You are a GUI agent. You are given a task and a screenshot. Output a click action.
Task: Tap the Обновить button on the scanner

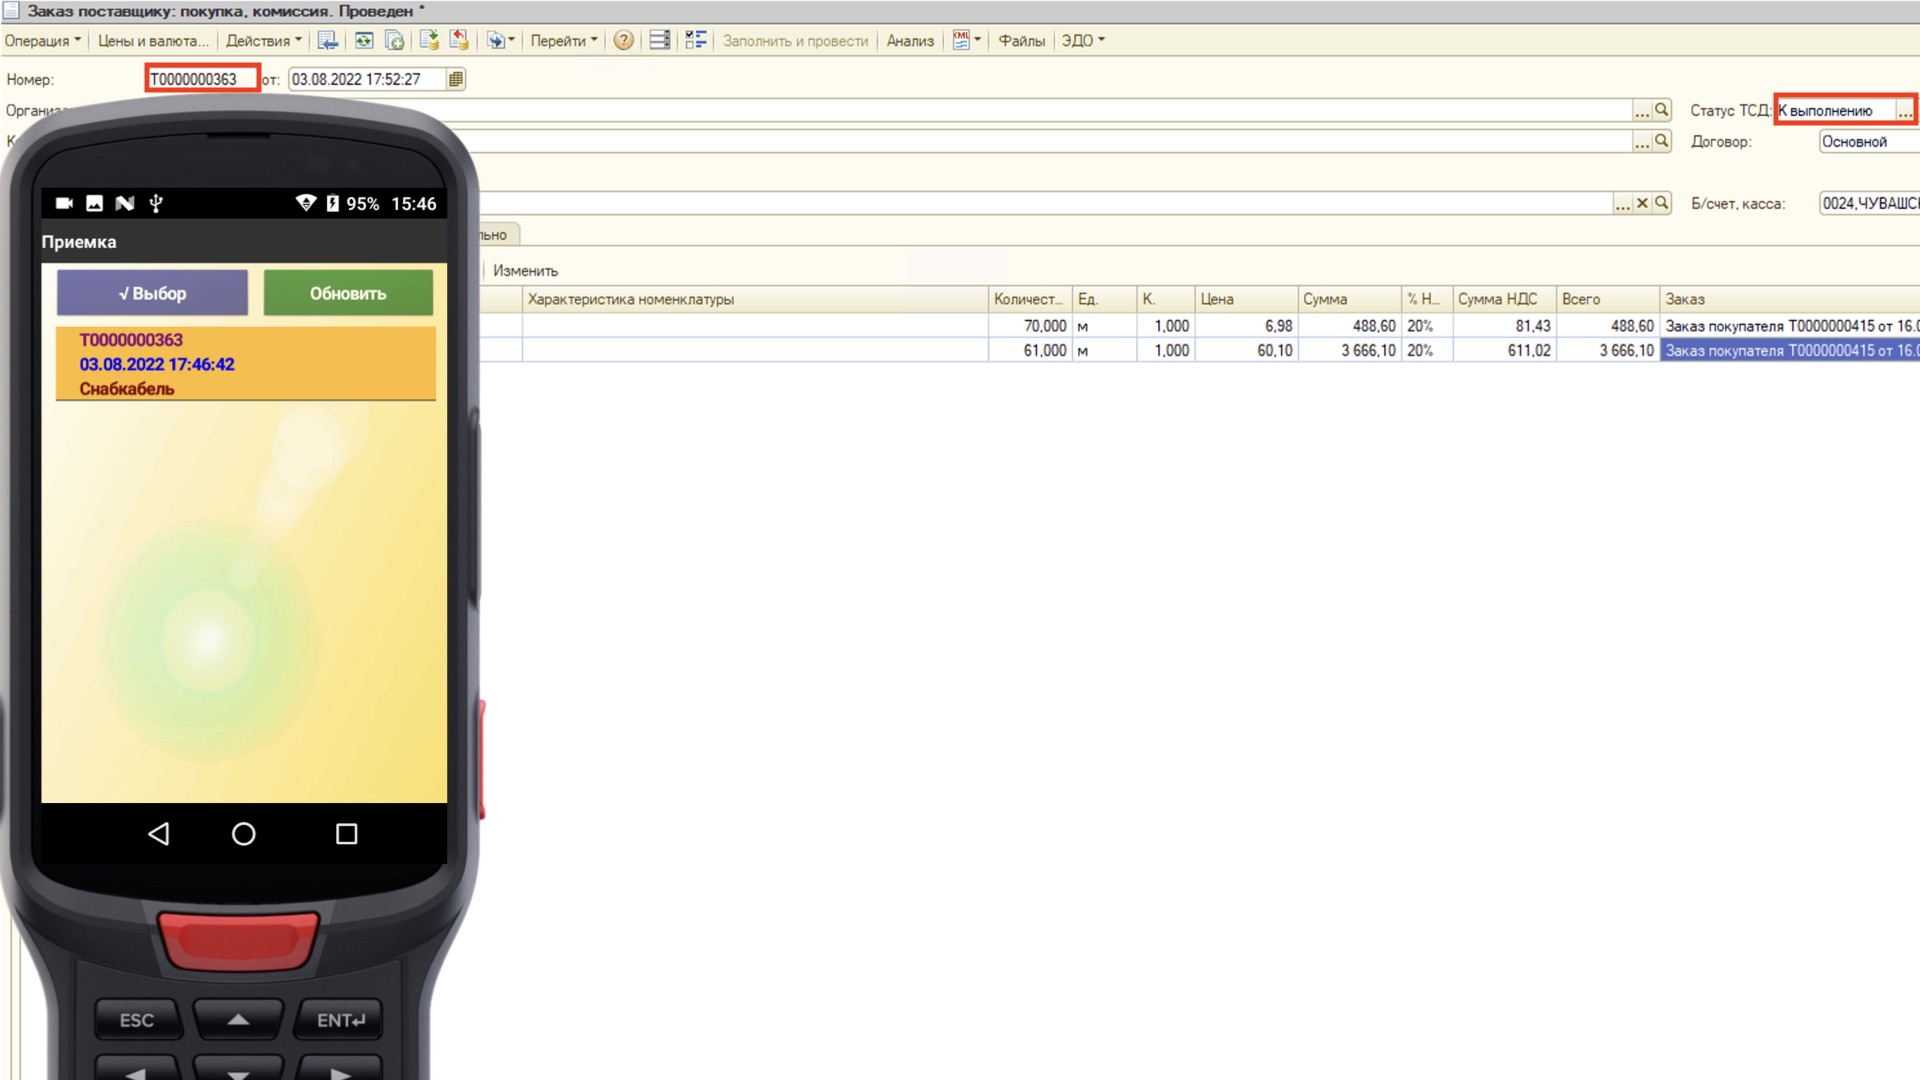[348, 293]
